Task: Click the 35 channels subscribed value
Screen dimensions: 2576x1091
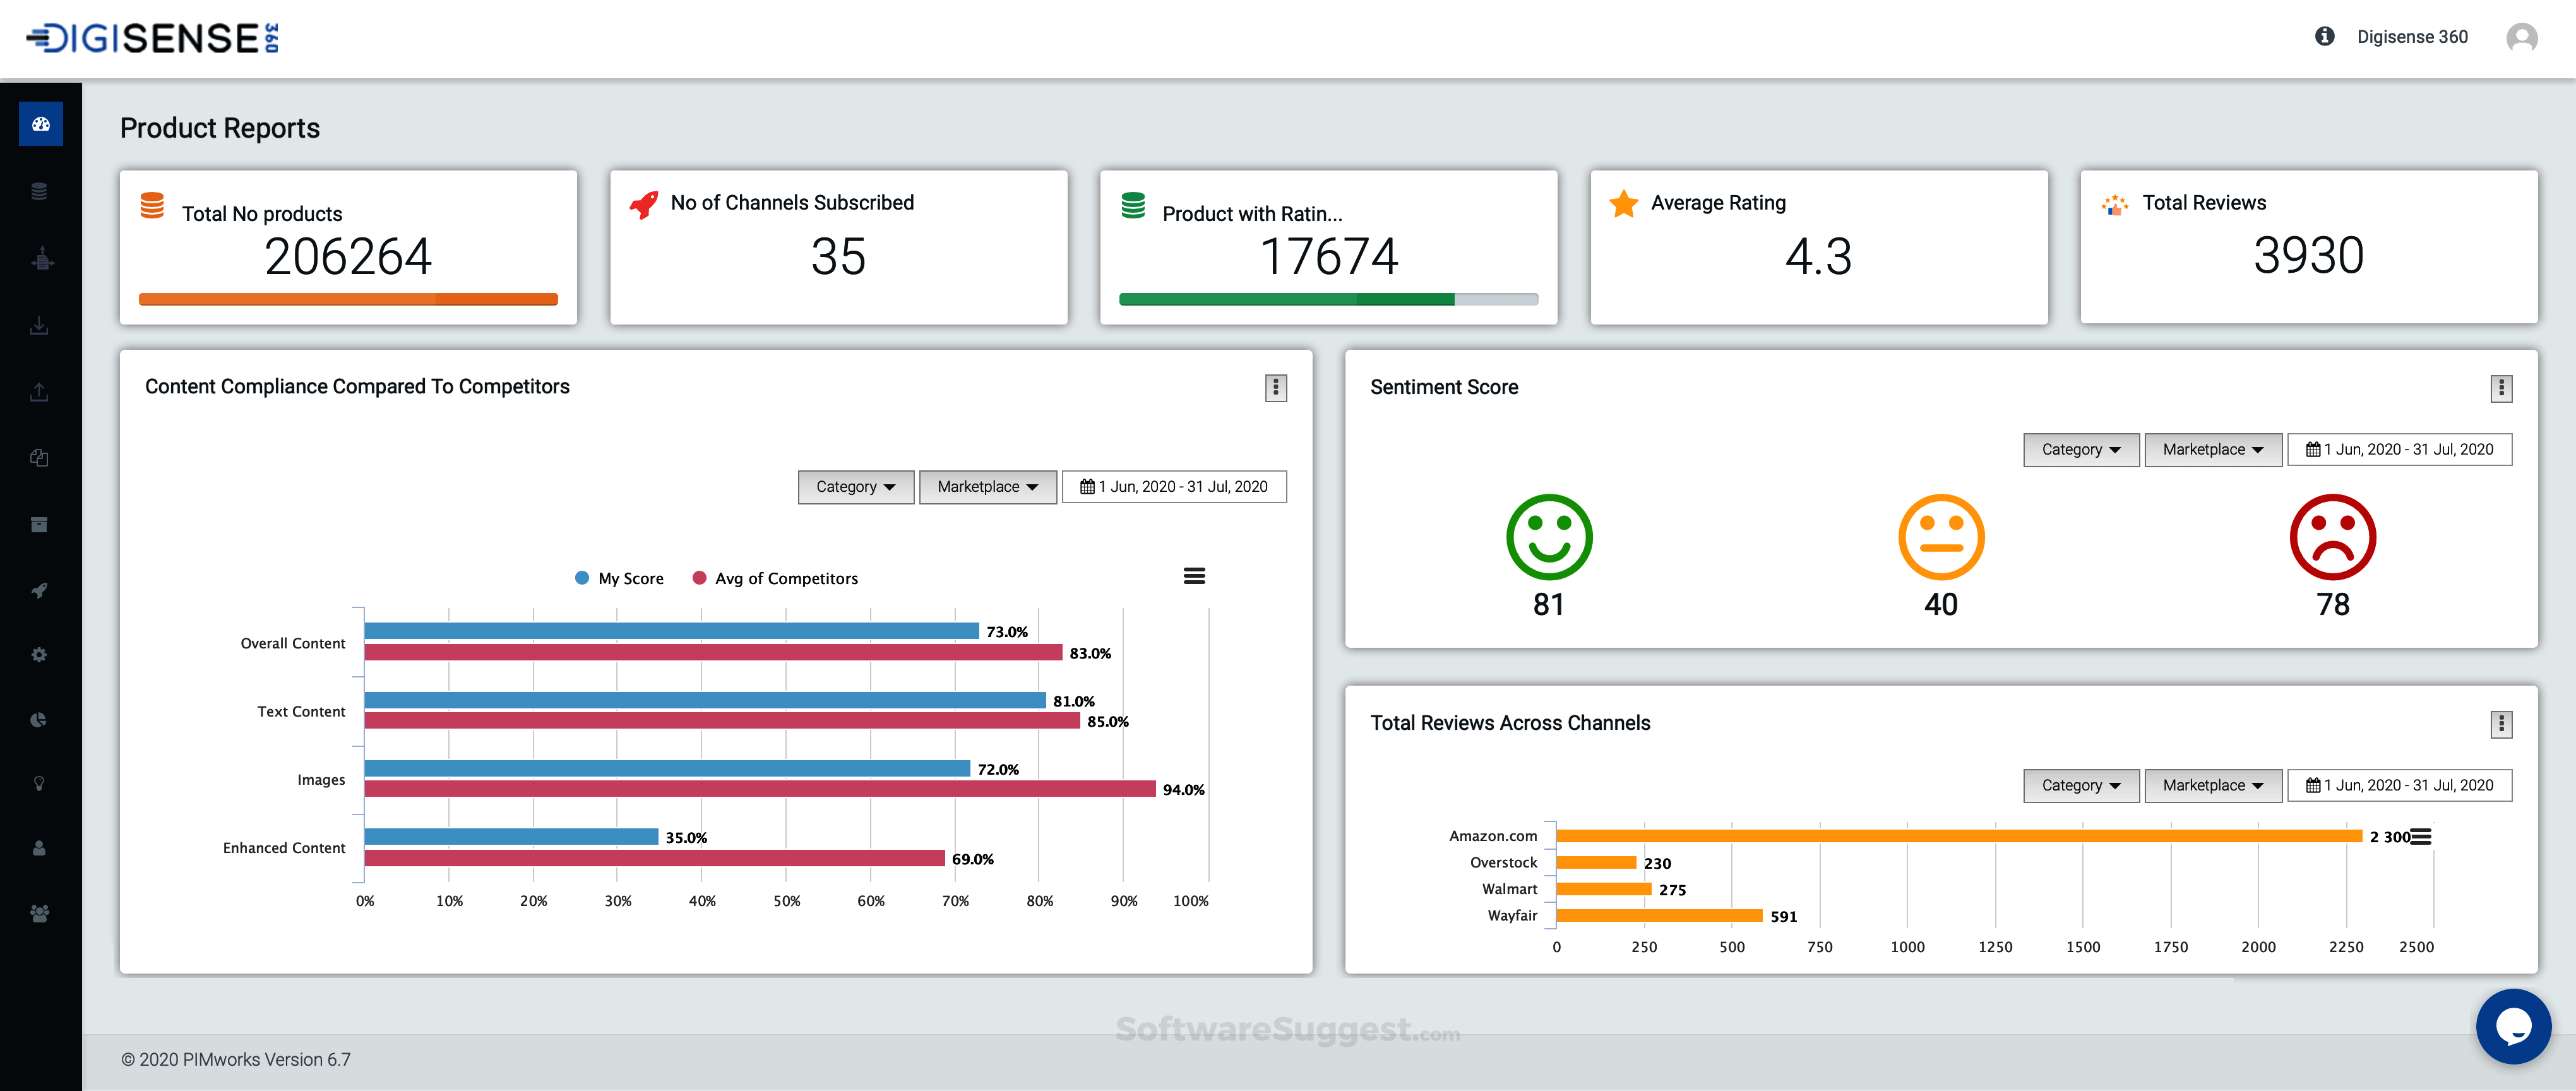Action: pos(838,257)
